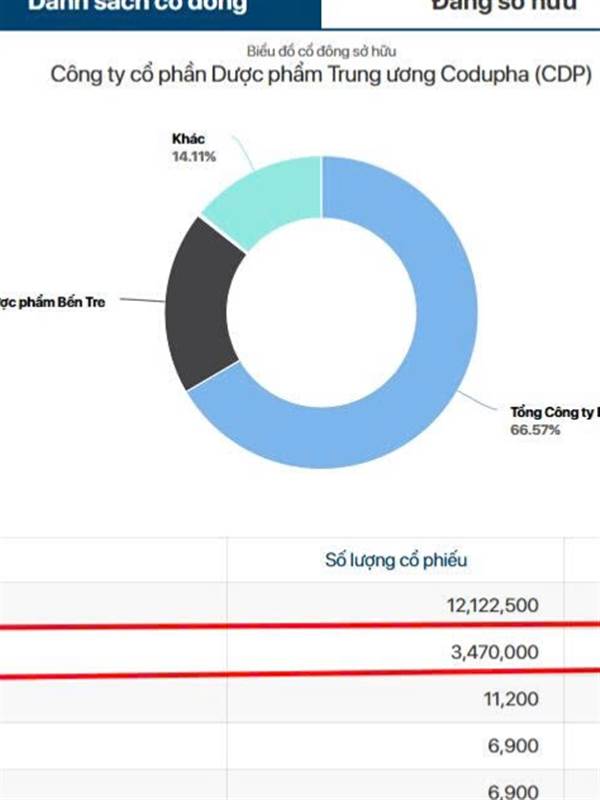The image size is (600, 800).
Task: Sort by Số lượng cổ phiếu column header
Action: 396,560
